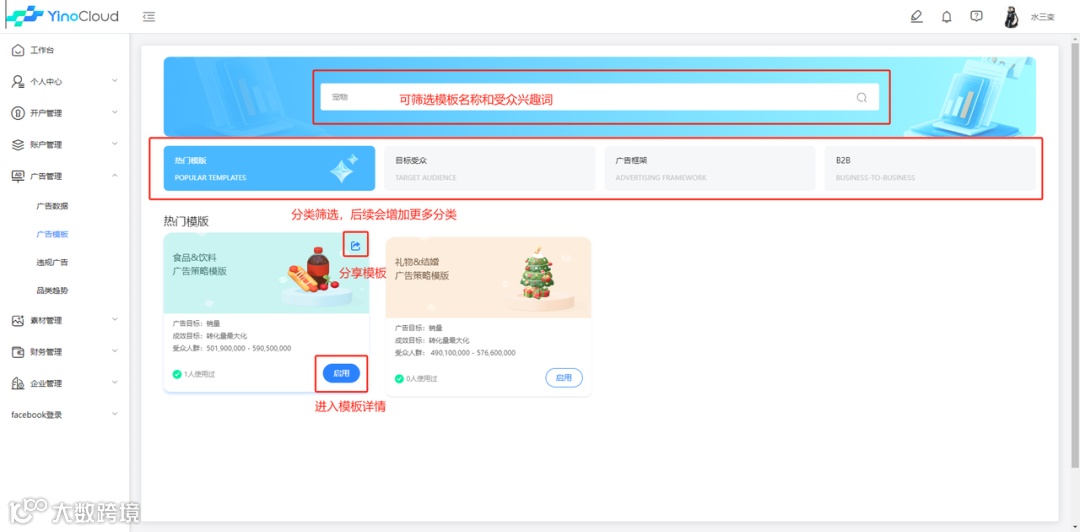Image resolution: width=1080 pixels, height=532 pixels.
Task: Switch to the 目标受众 Target Audience tab
Action: pyautogui.click(x=490, y=168)
